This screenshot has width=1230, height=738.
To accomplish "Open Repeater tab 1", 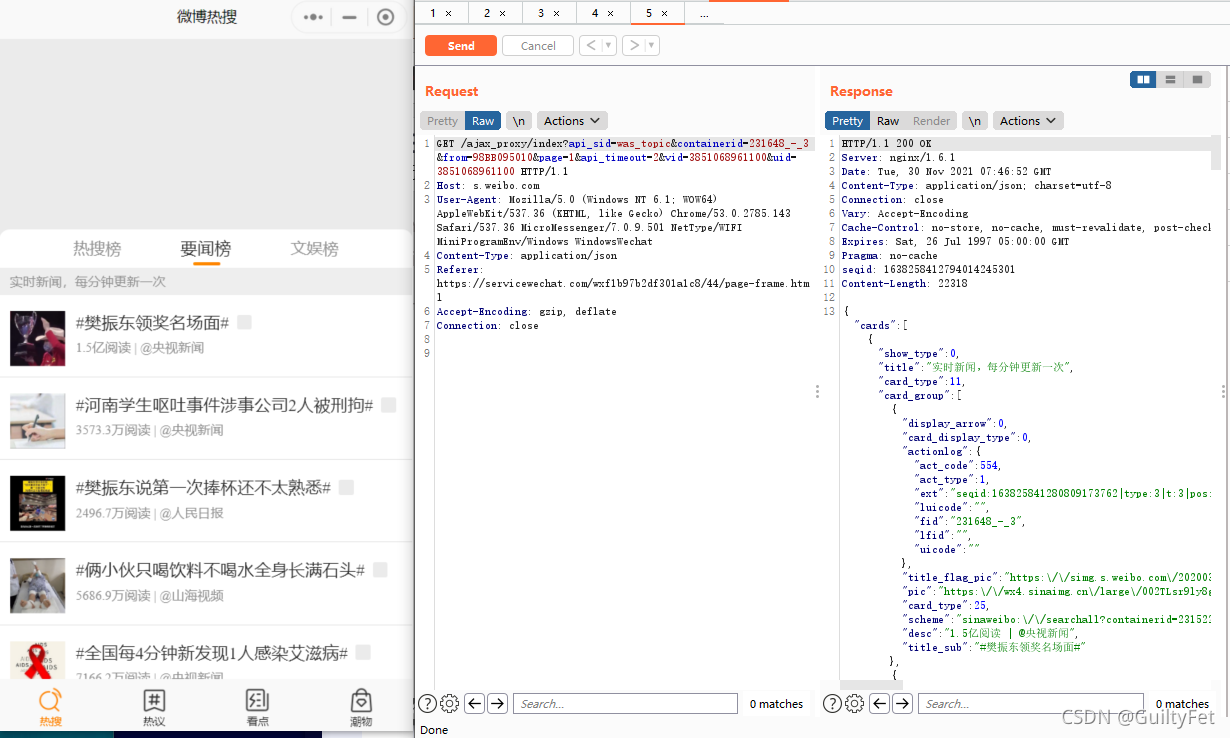I will 433,13.
